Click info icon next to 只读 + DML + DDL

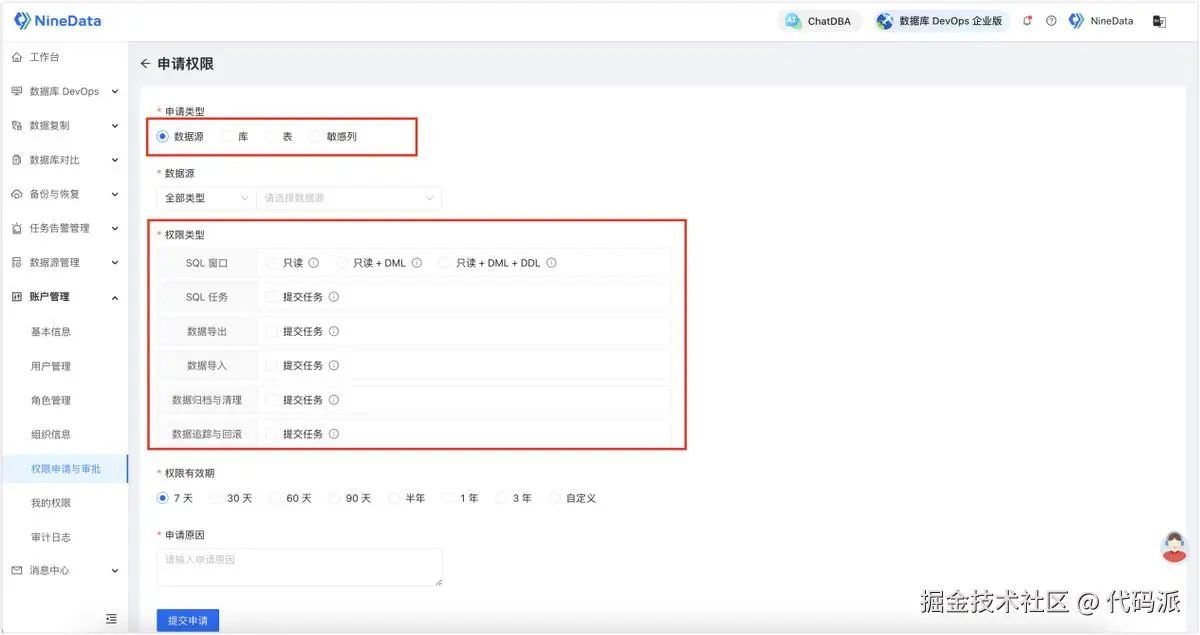tap(551, 263)
